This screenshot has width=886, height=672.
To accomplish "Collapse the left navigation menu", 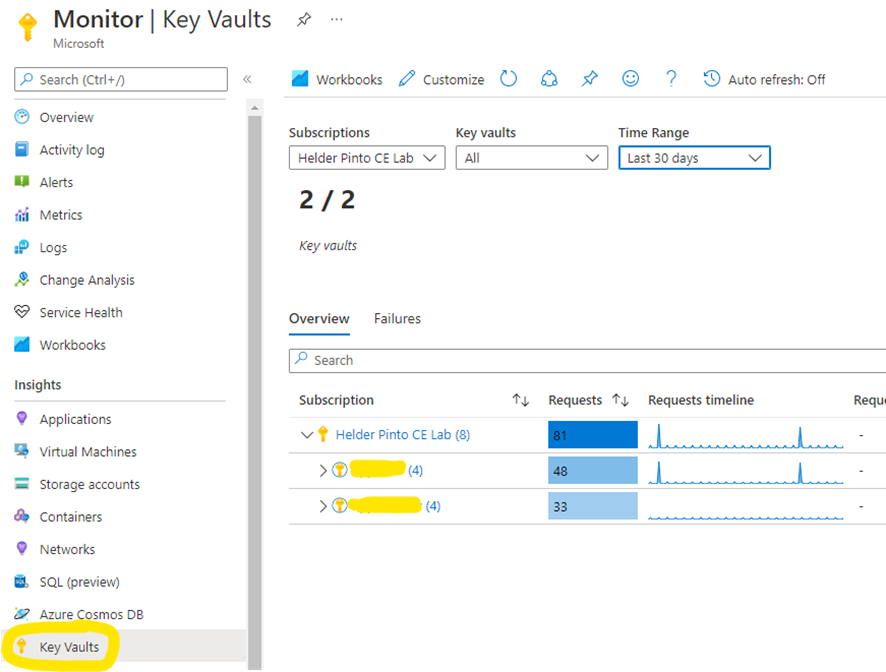I will pos(247,79).
